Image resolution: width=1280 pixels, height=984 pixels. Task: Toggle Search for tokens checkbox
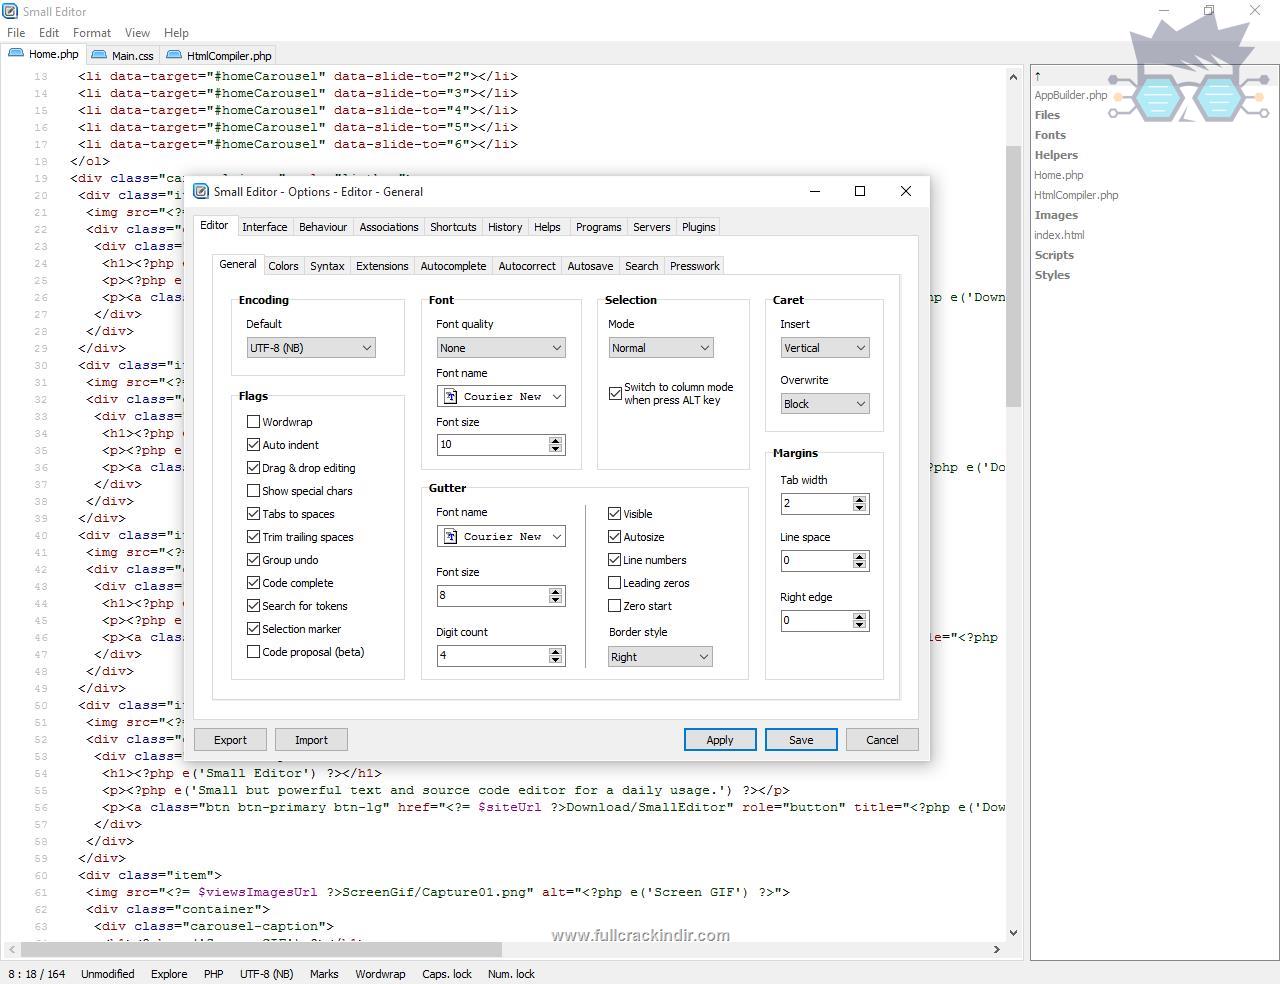[253, 606]
